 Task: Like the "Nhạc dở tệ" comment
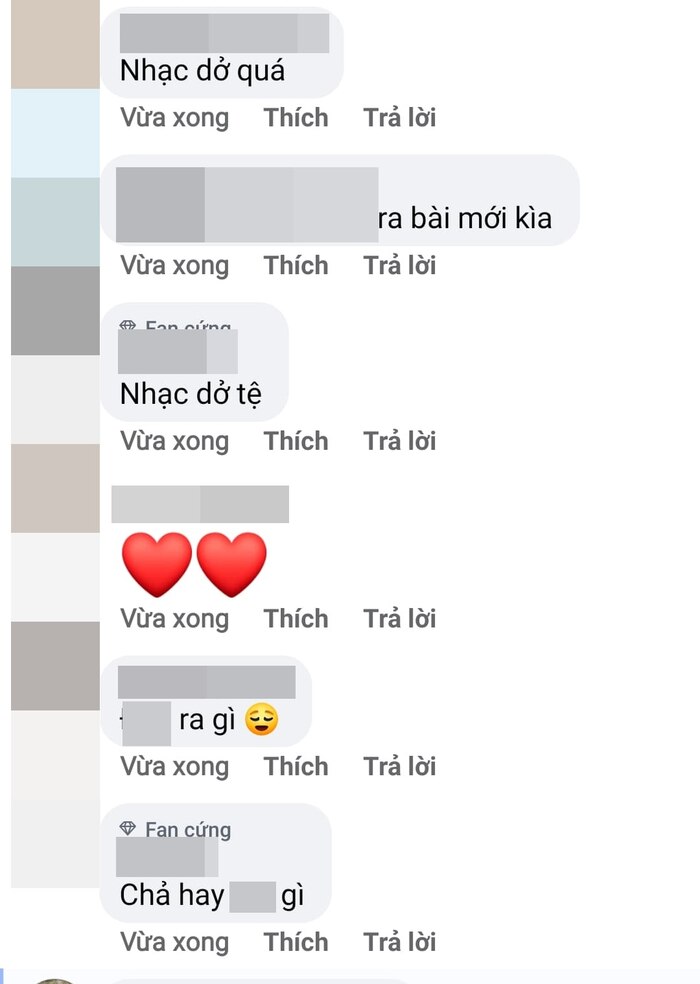[296, 441]
